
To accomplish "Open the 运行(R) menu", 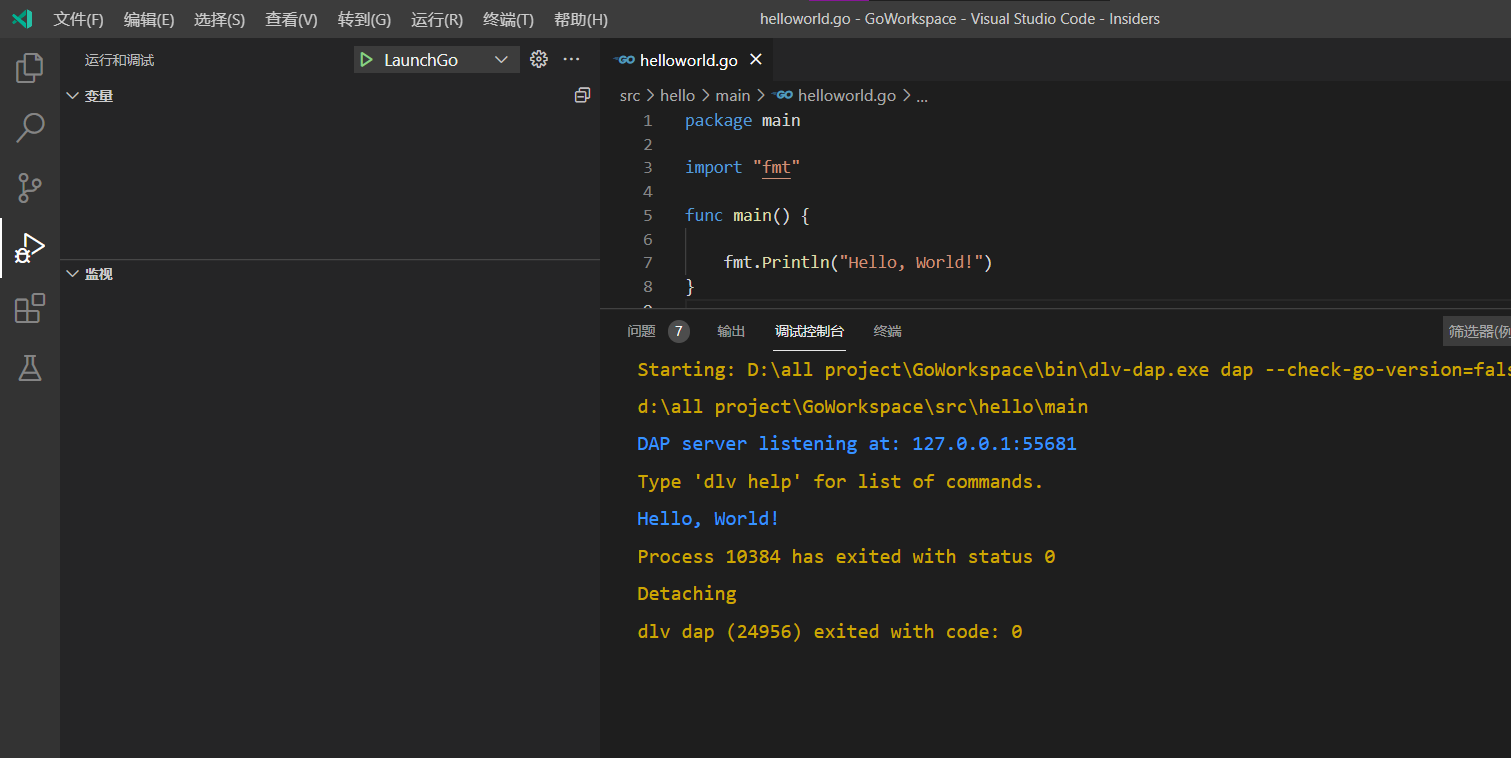I will pos(437,19).
